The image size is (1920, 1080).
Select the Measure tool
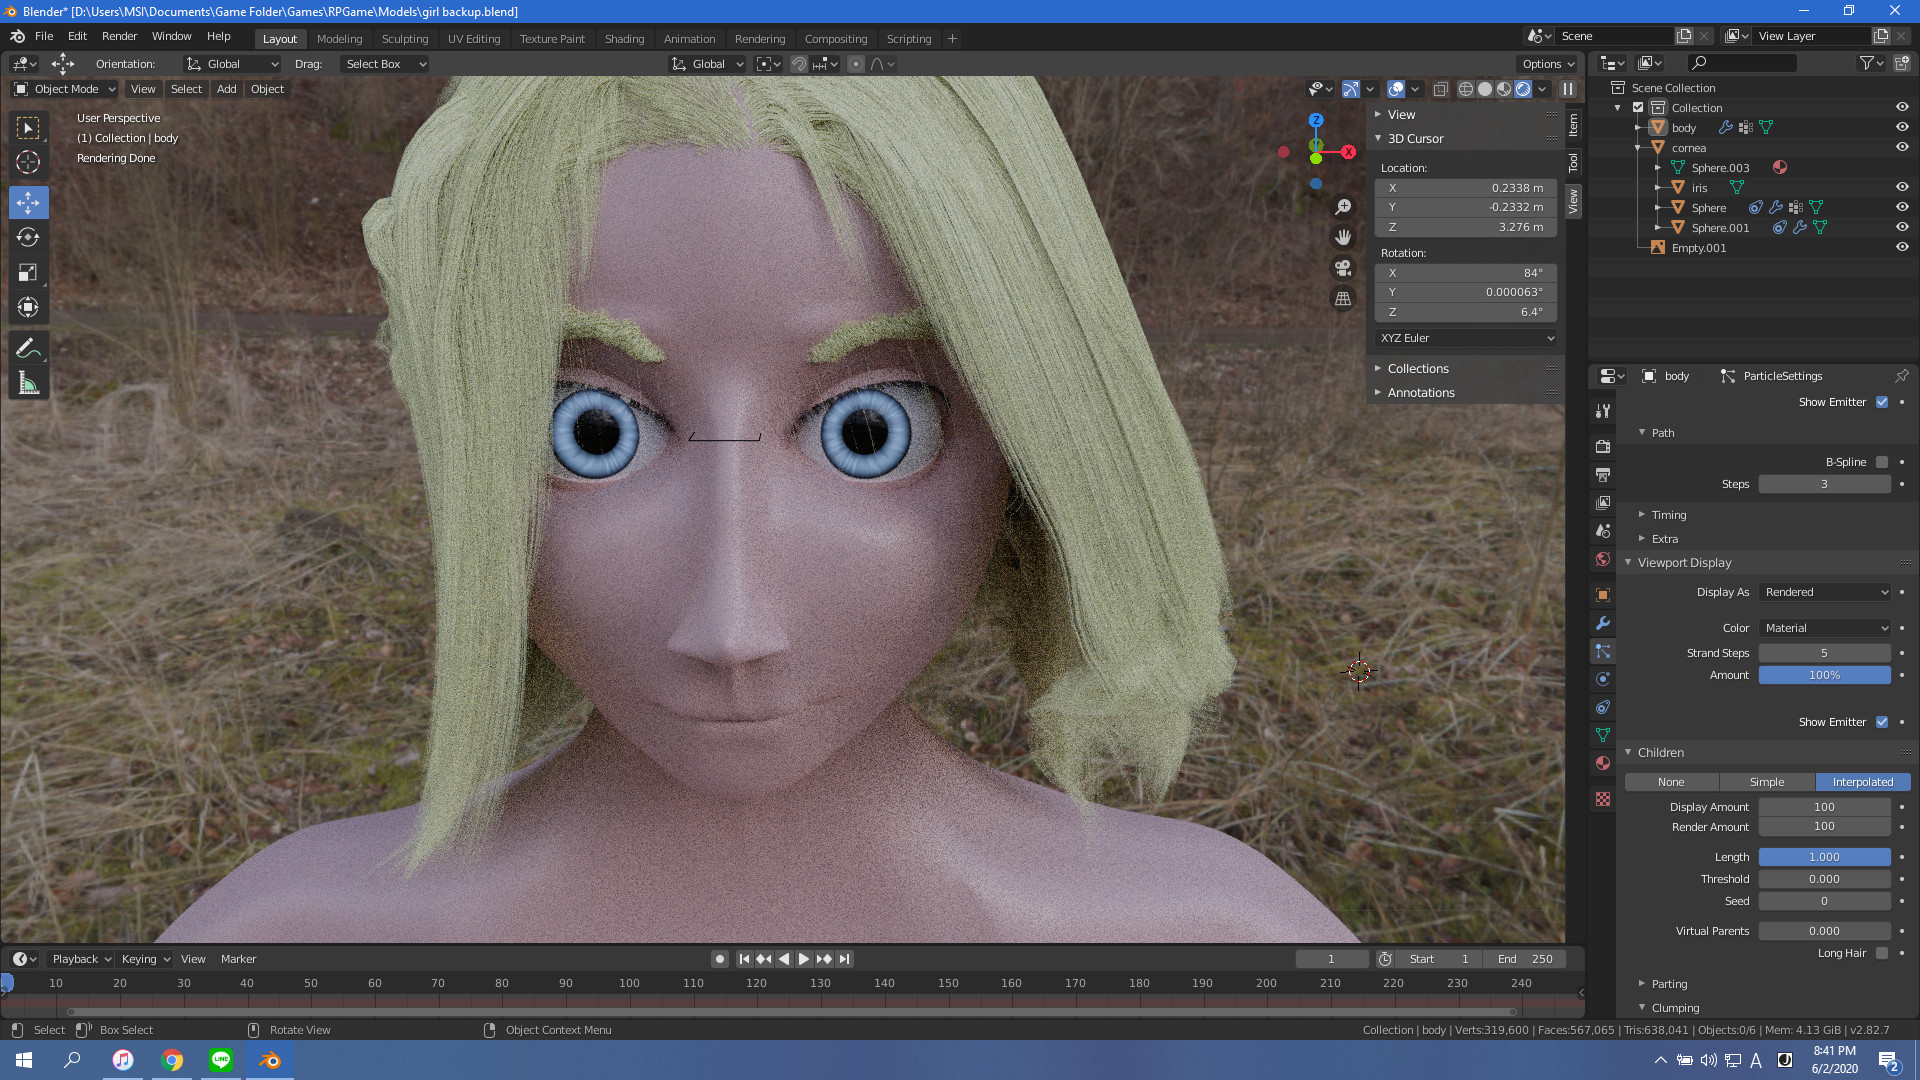coord(28,383)
